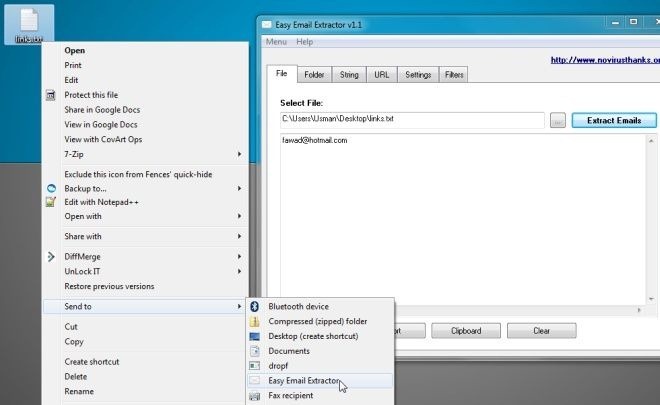Click the Bluetooth device icon
This screenshot has height=405, width=660.
coord(254,306)
